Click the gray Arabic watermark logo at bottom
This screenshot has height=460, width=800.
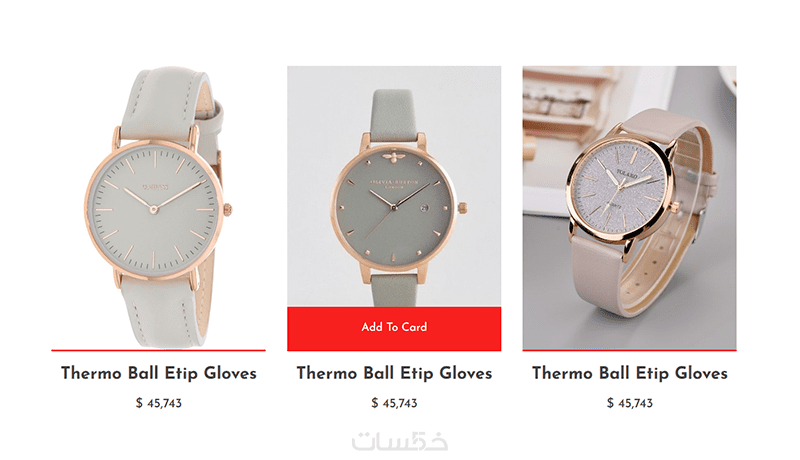coord(400,441)
